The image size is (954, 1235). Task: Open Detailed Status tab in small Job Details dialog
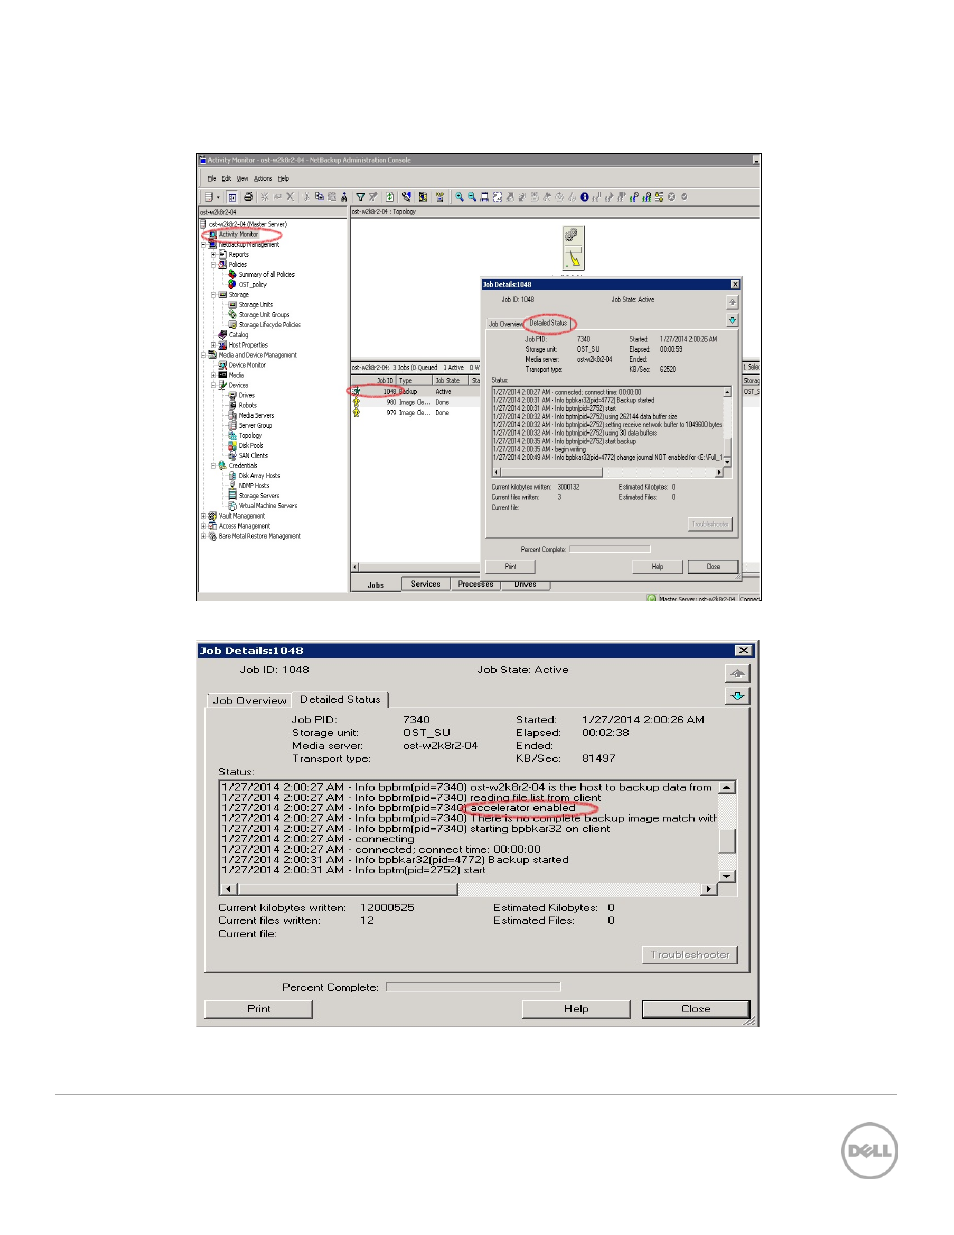click(x=547, y=323)
